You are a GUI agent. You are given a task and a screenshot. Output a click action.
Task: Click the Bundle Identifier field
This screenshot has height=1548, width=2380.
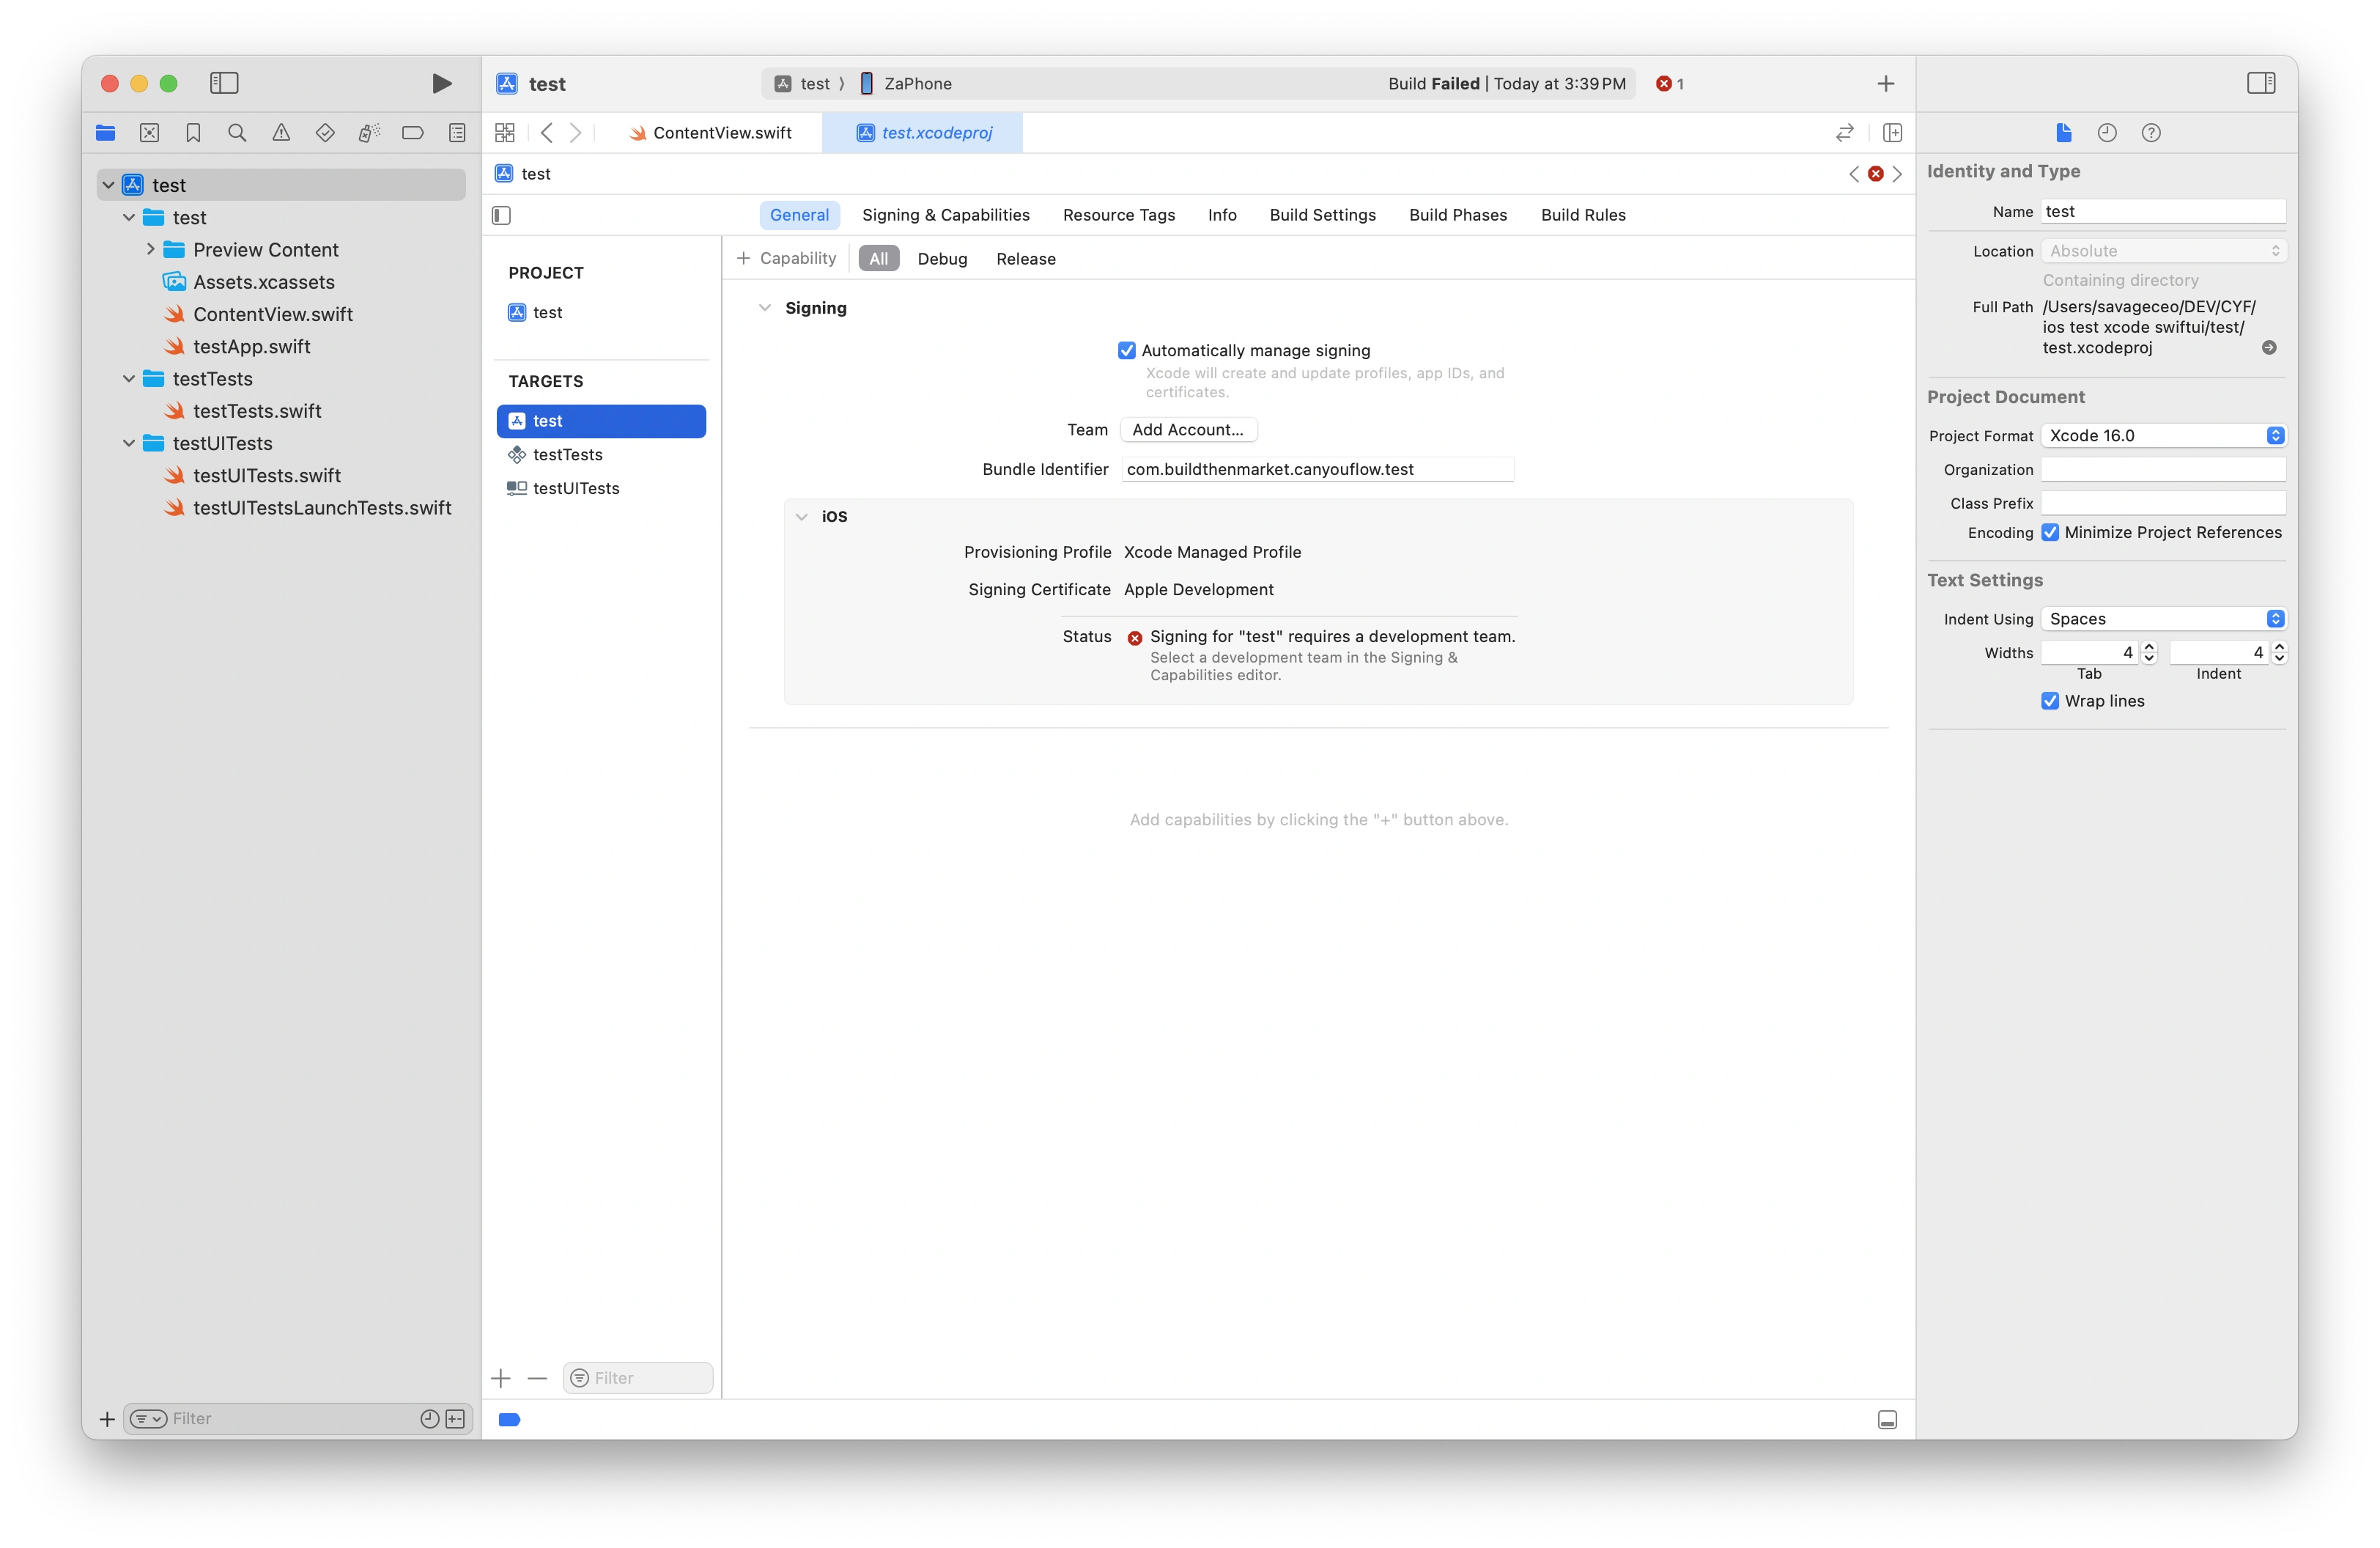[x=1317, y=469]
